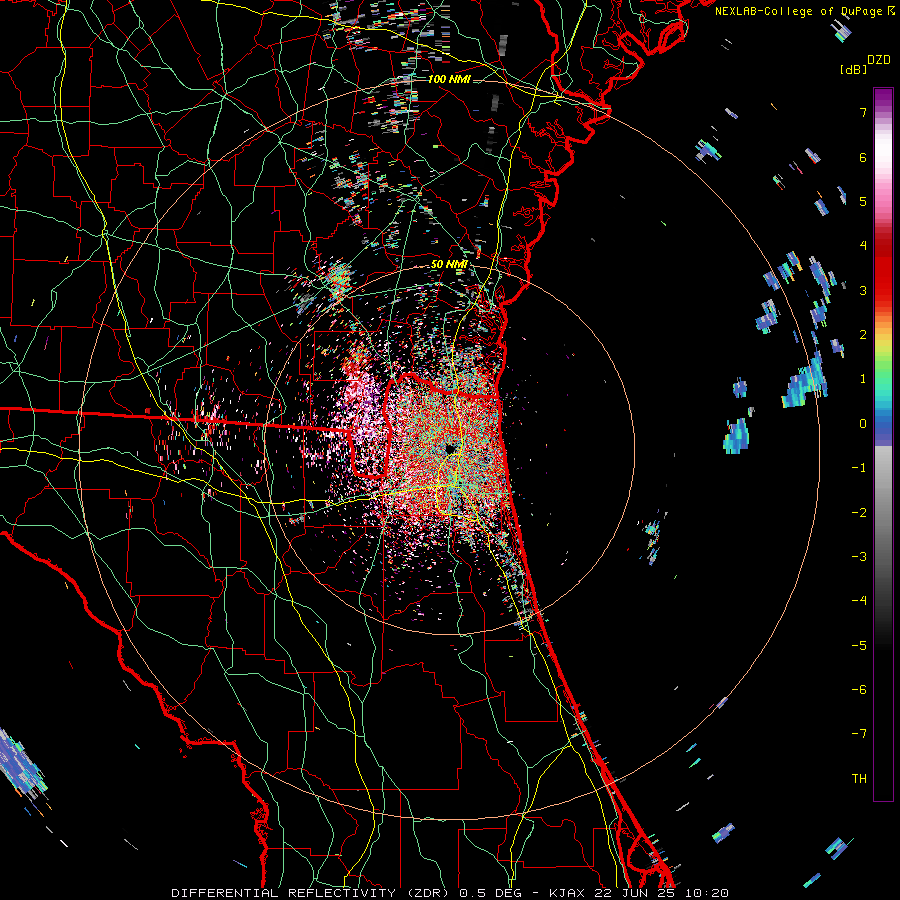Select the -1 value on the scale
Image resolution: width=900 pixels, height=900 pixels.
click(859, 468)
